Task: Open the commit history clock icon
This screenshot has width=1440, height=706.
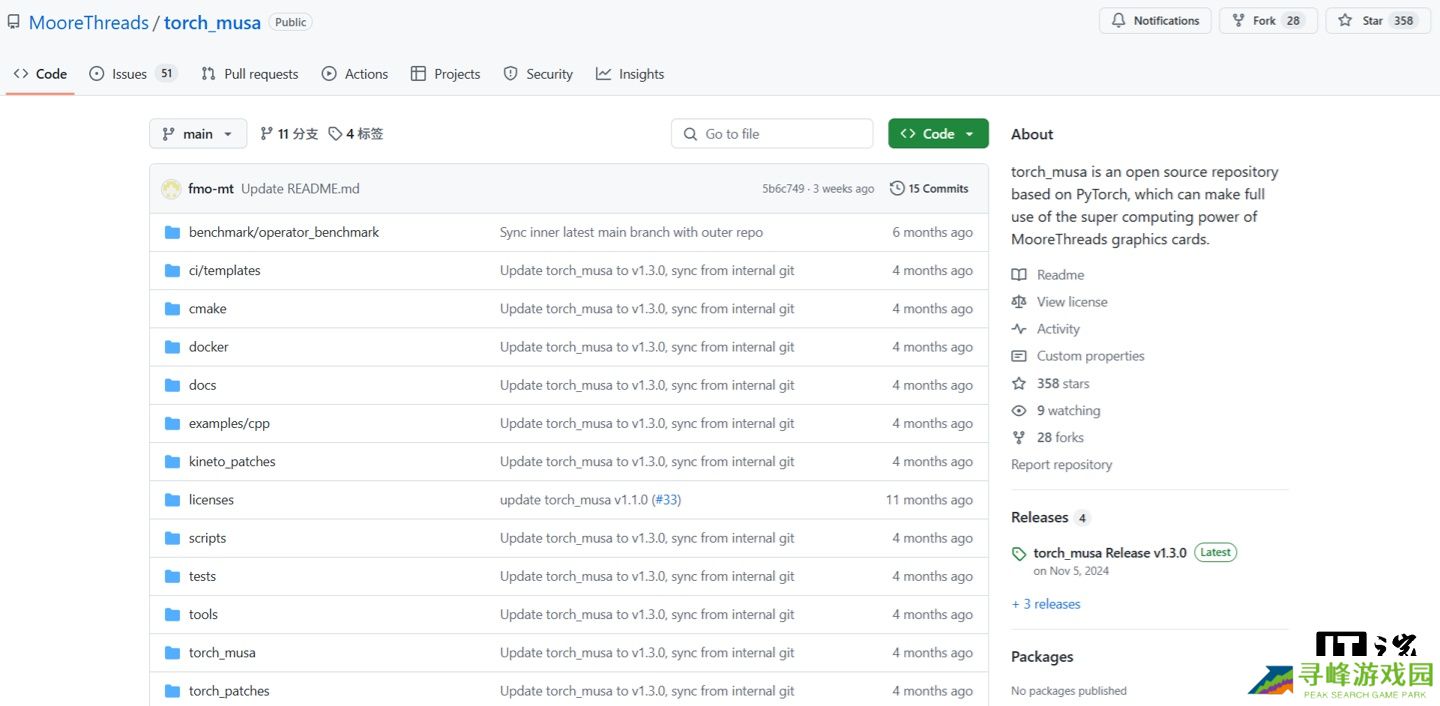Action: pyautogui.click(x=897, y=189)
